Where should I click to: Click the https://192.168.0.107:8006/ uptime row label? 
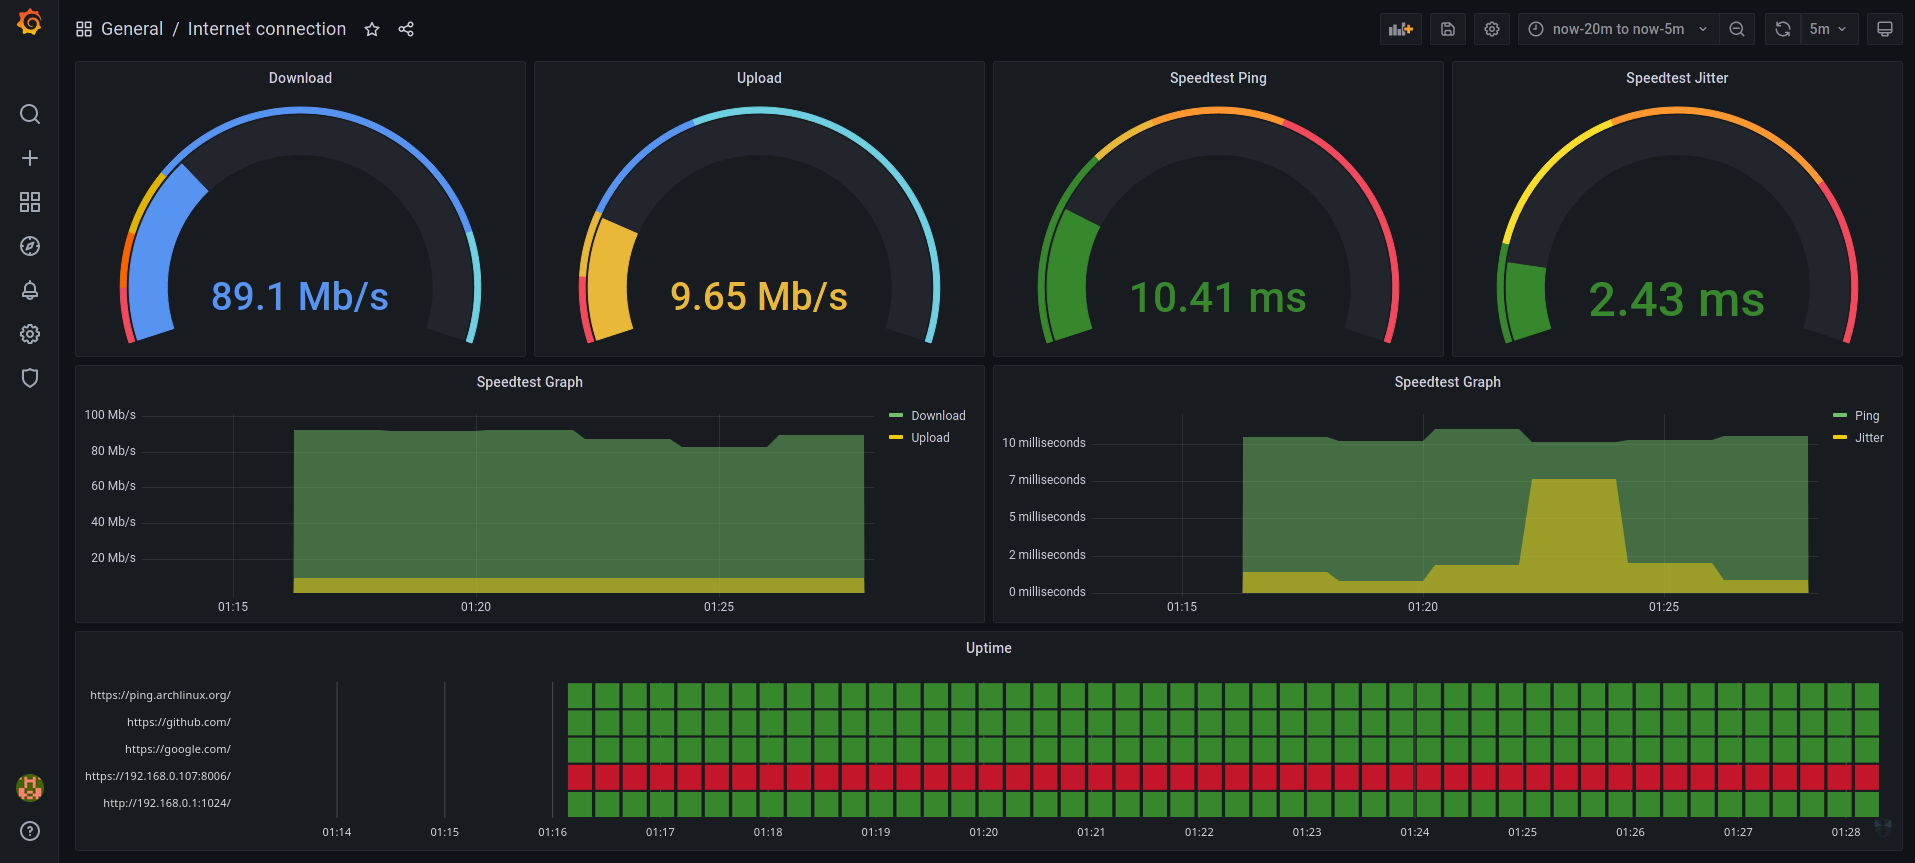point(157,776)
